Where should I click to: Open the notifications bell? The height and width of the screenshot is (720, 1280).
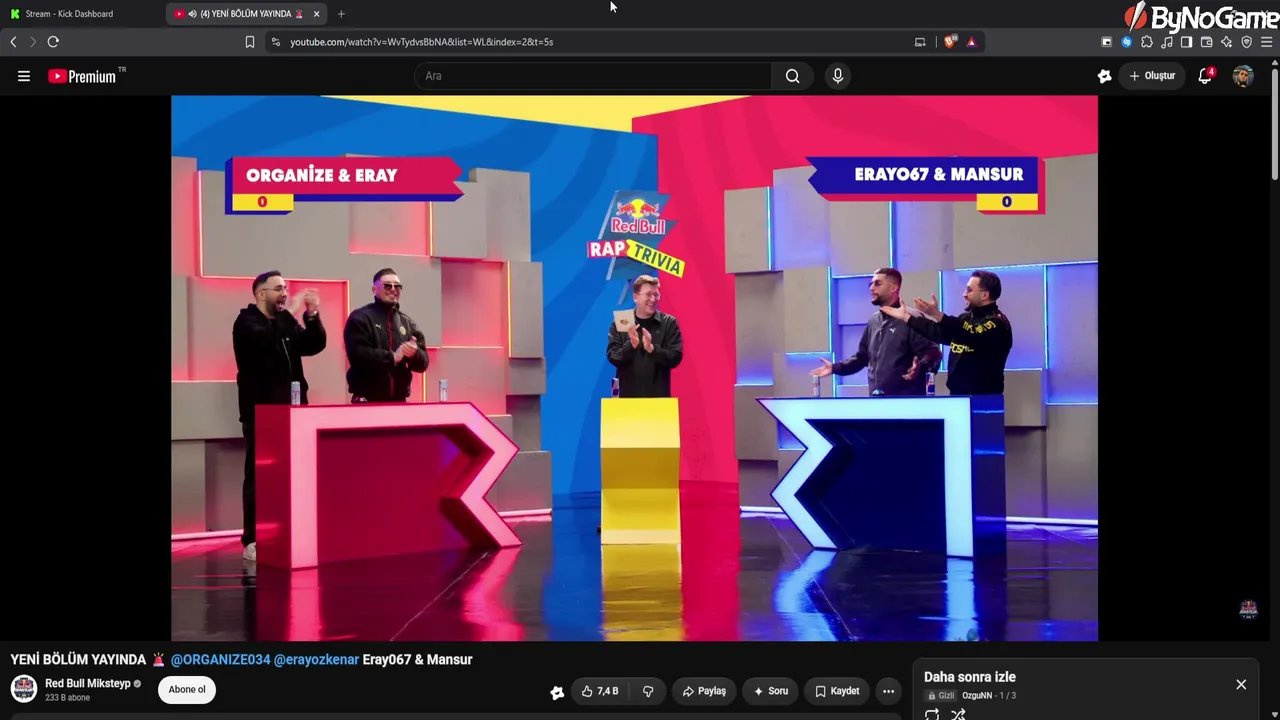(x=1205, y=76)
